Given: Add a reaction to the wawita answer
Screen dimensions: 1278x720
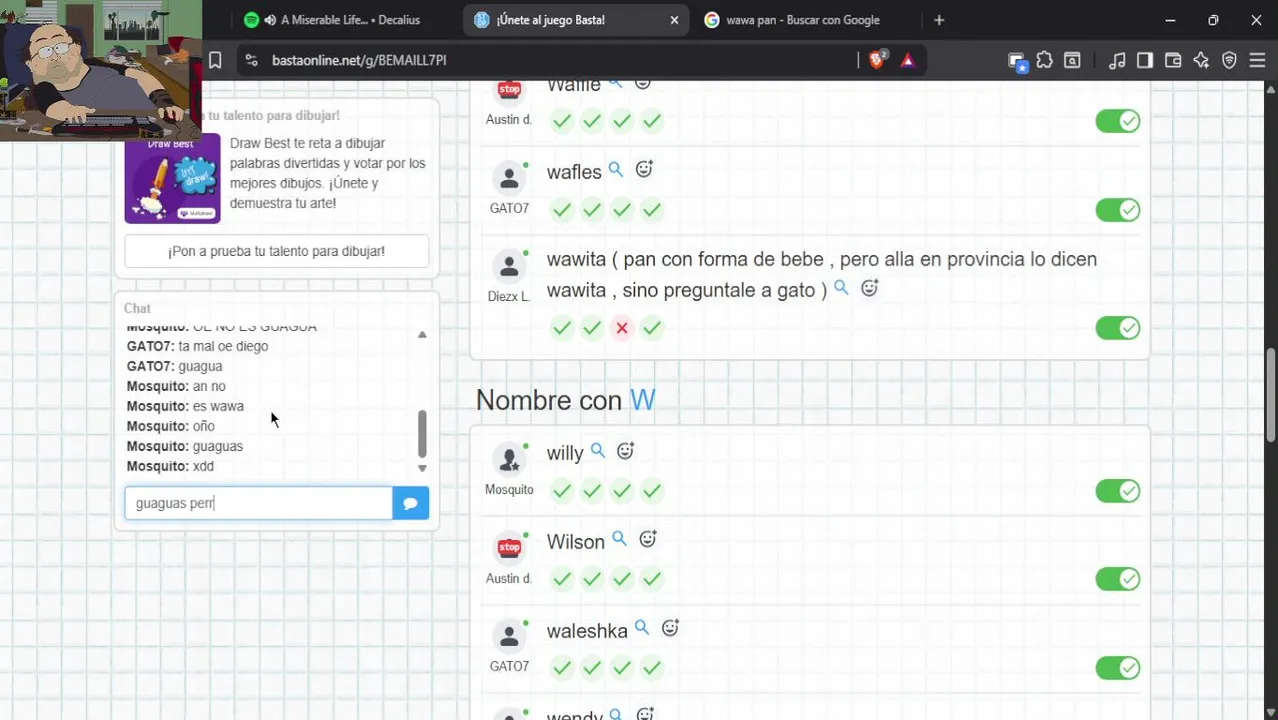Looking at the screenshot, I should (x=870, y=288).
